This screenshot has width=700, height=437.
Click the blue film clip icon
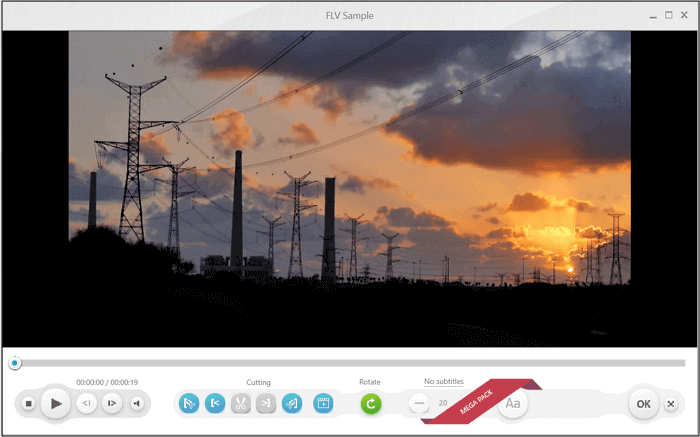point(323,404)
